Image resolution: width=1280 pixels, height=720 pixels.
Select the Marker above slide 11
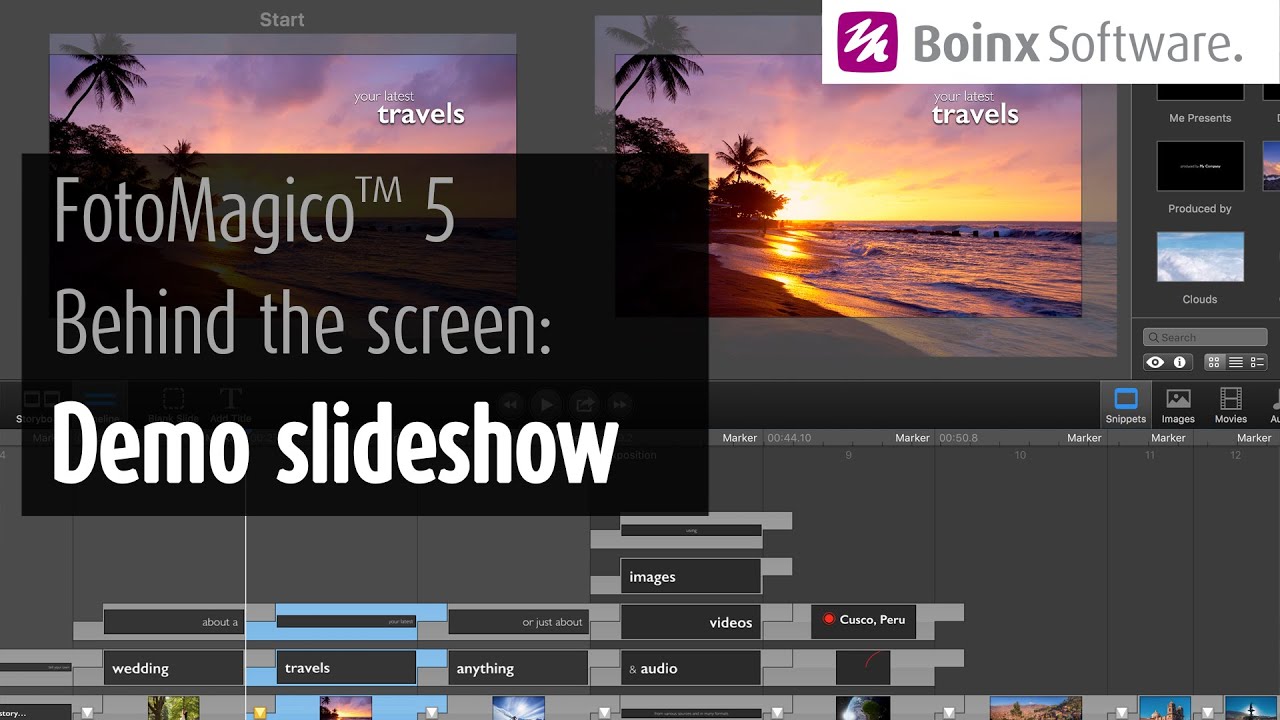[1168, 438]
